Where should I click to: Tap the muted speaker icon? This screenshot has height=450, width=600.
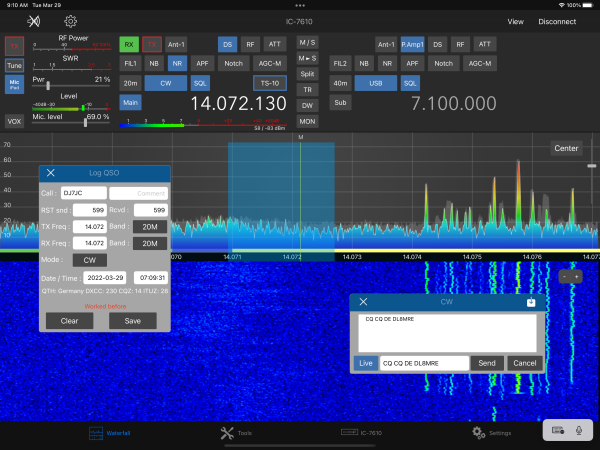click(34, 21)
